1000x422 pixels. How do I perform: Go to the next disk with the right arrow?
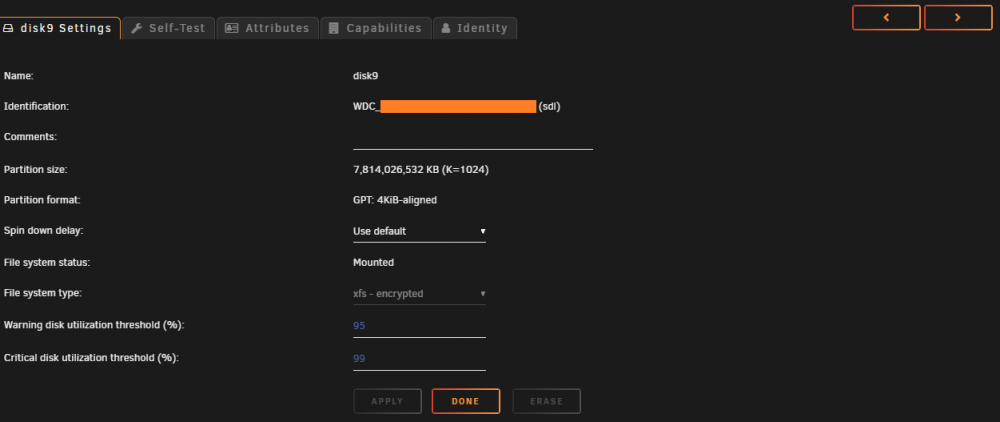[x=958, y=18]
